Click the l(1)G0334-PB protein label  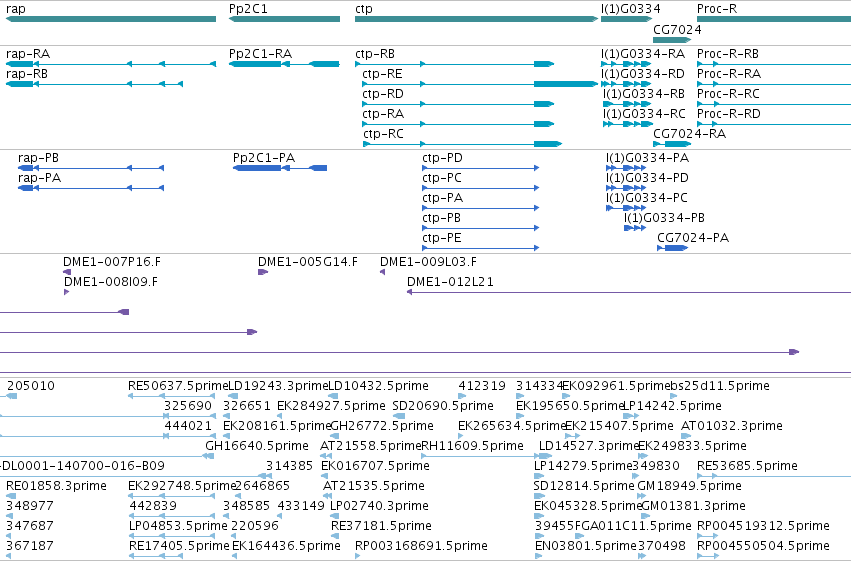(664, 218)
